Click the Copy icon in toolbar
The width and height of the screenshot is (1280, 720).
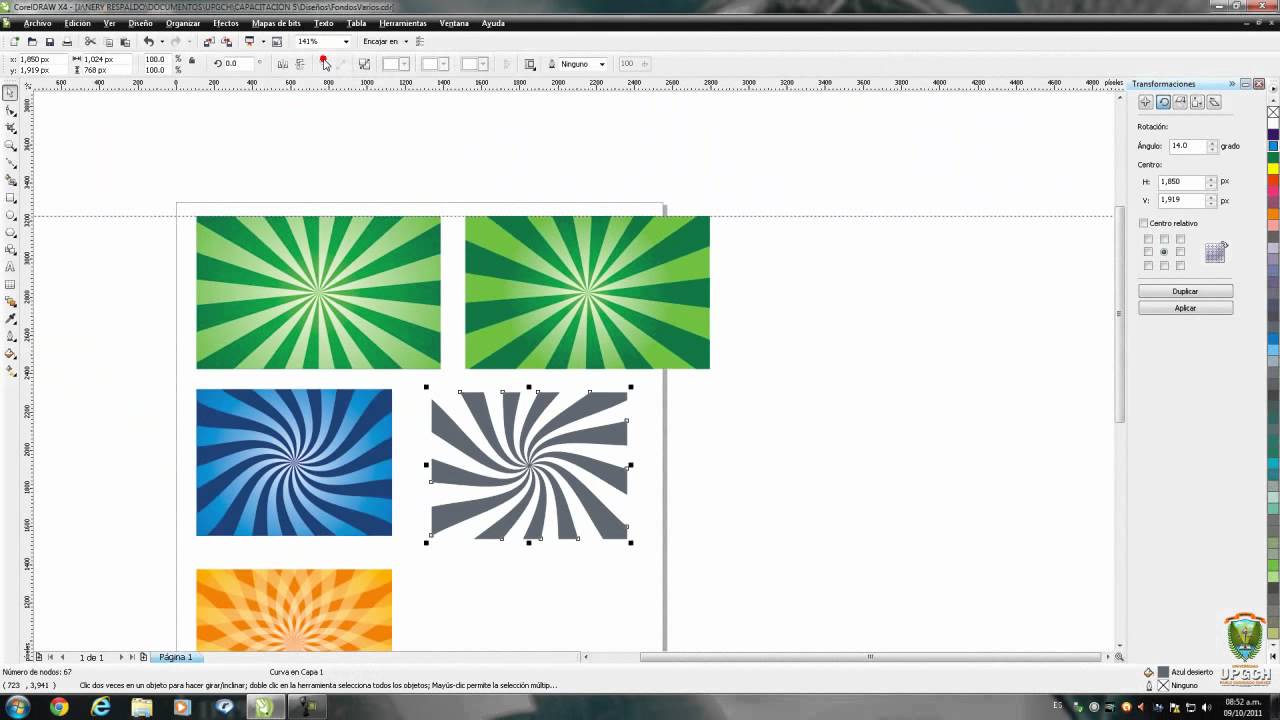pyautogui.click(x=108, y=42)
